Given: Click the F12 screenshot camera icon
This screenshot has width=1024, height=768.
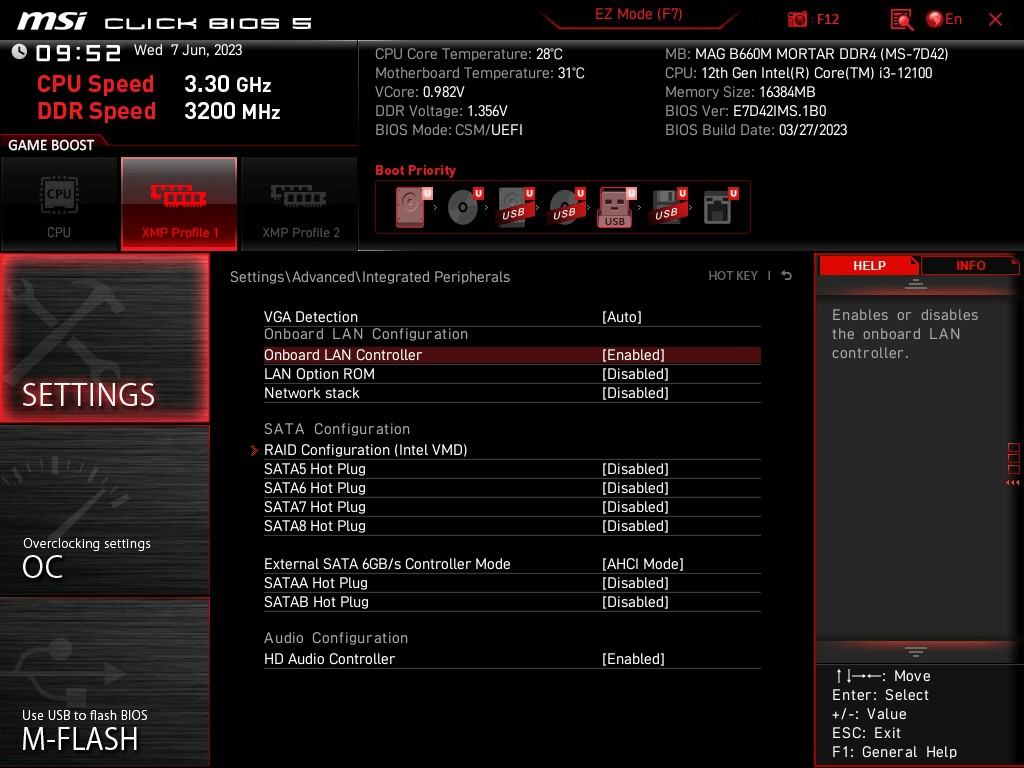Looking at the screenshot, I should [797, 20].
